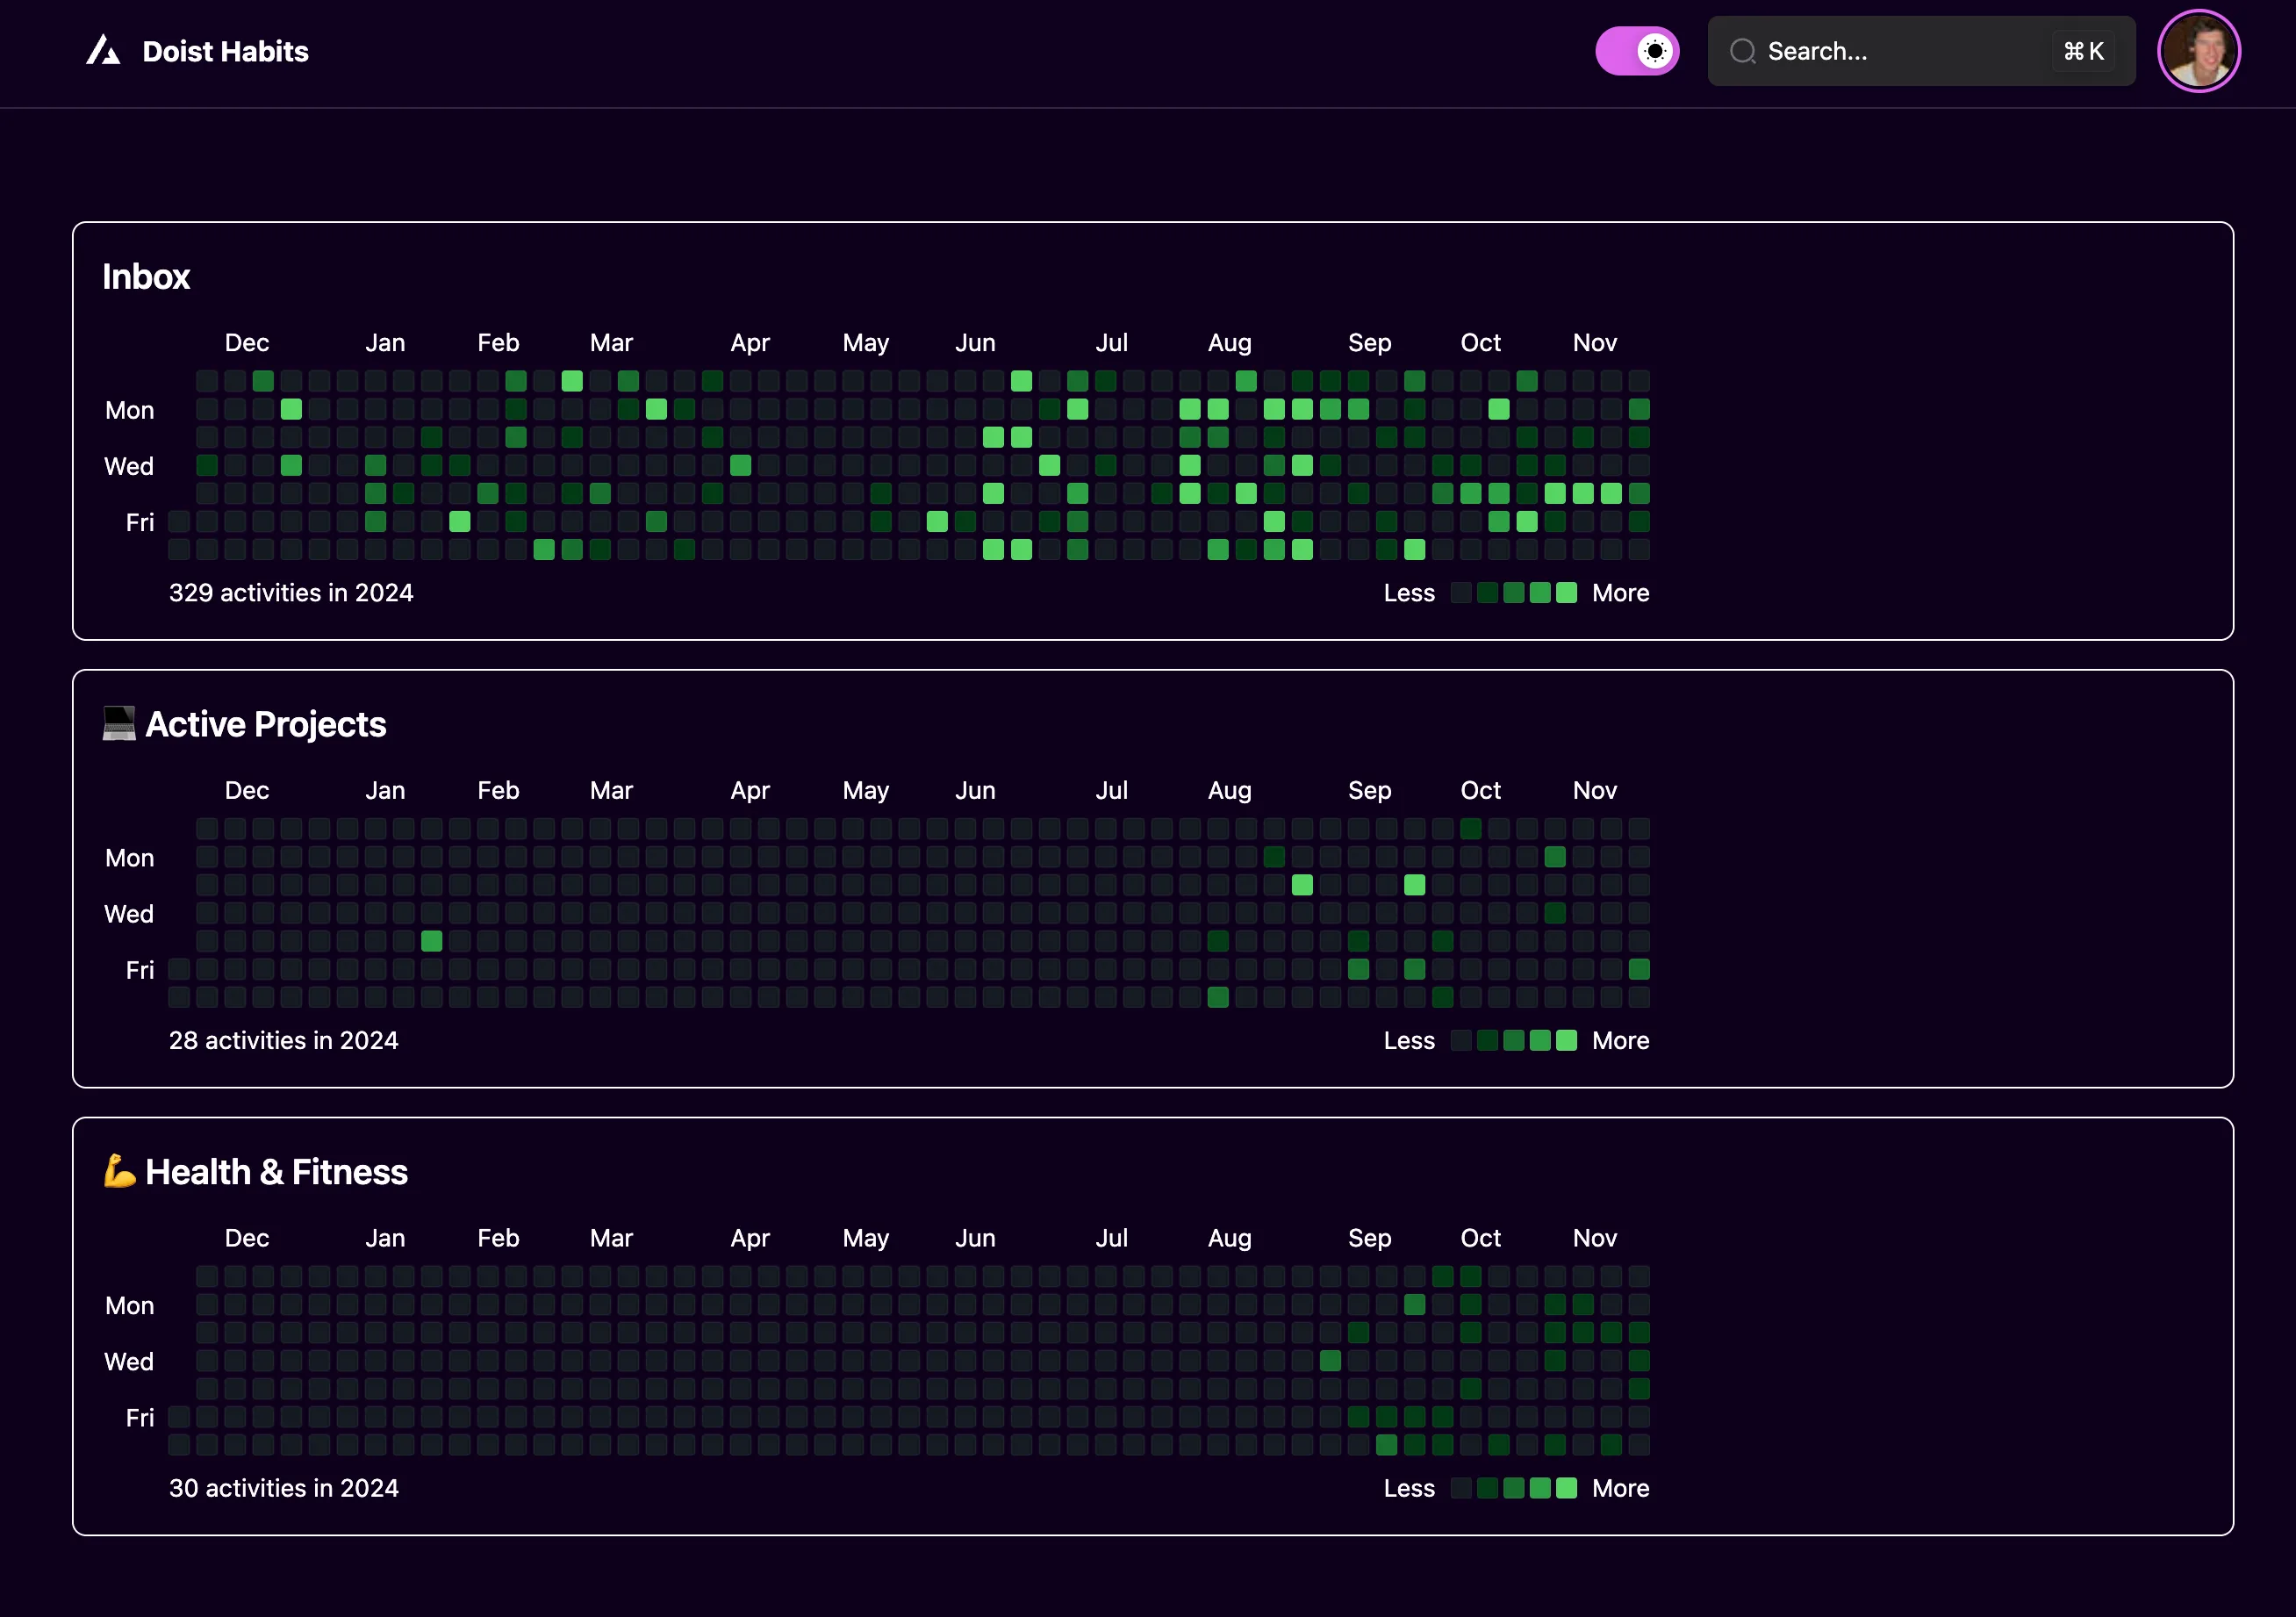This screenshot has height=1617, width=2296.
Task: Click brightest legend swatch in Health & Fitness
Action: pyautogui.click(x=1567, y=1488)
